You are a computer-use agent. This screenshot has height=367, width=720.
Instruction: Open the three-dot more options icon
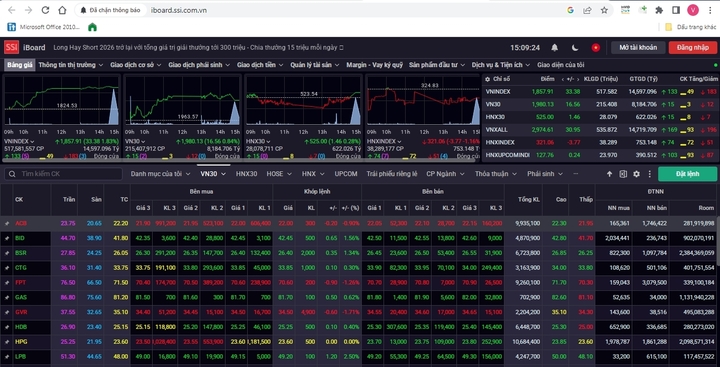tap(649, 174)
